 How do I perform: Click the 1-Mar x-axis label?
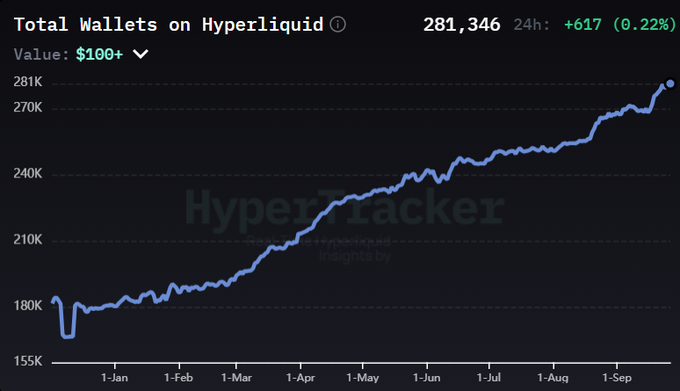click(x=236, y=378)
